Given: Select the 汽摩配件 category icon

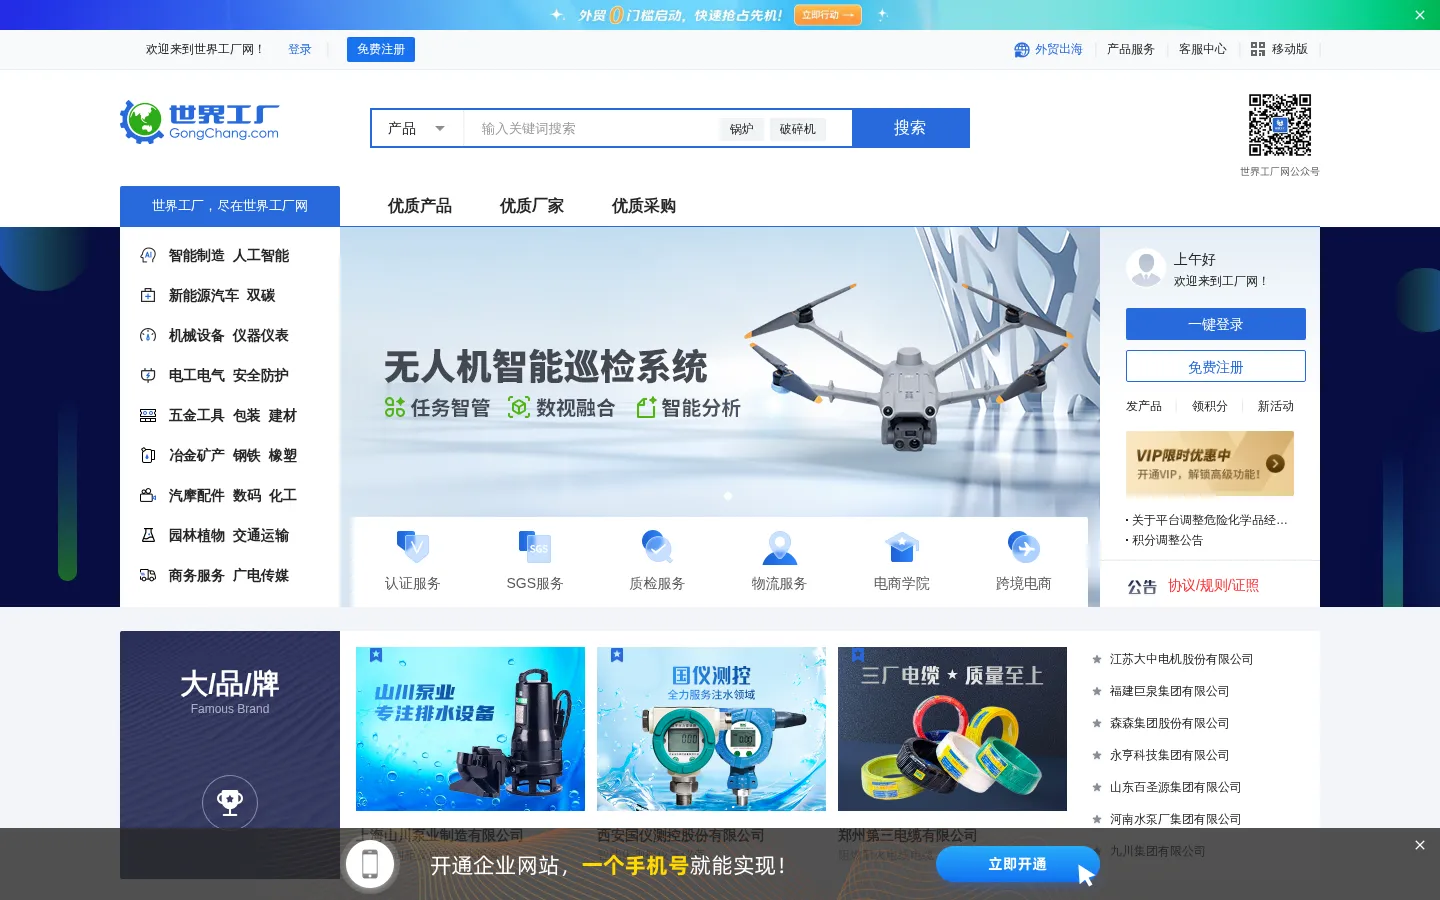Looking at the screenshot, I should pyautogui.click(x=148, y=495).
